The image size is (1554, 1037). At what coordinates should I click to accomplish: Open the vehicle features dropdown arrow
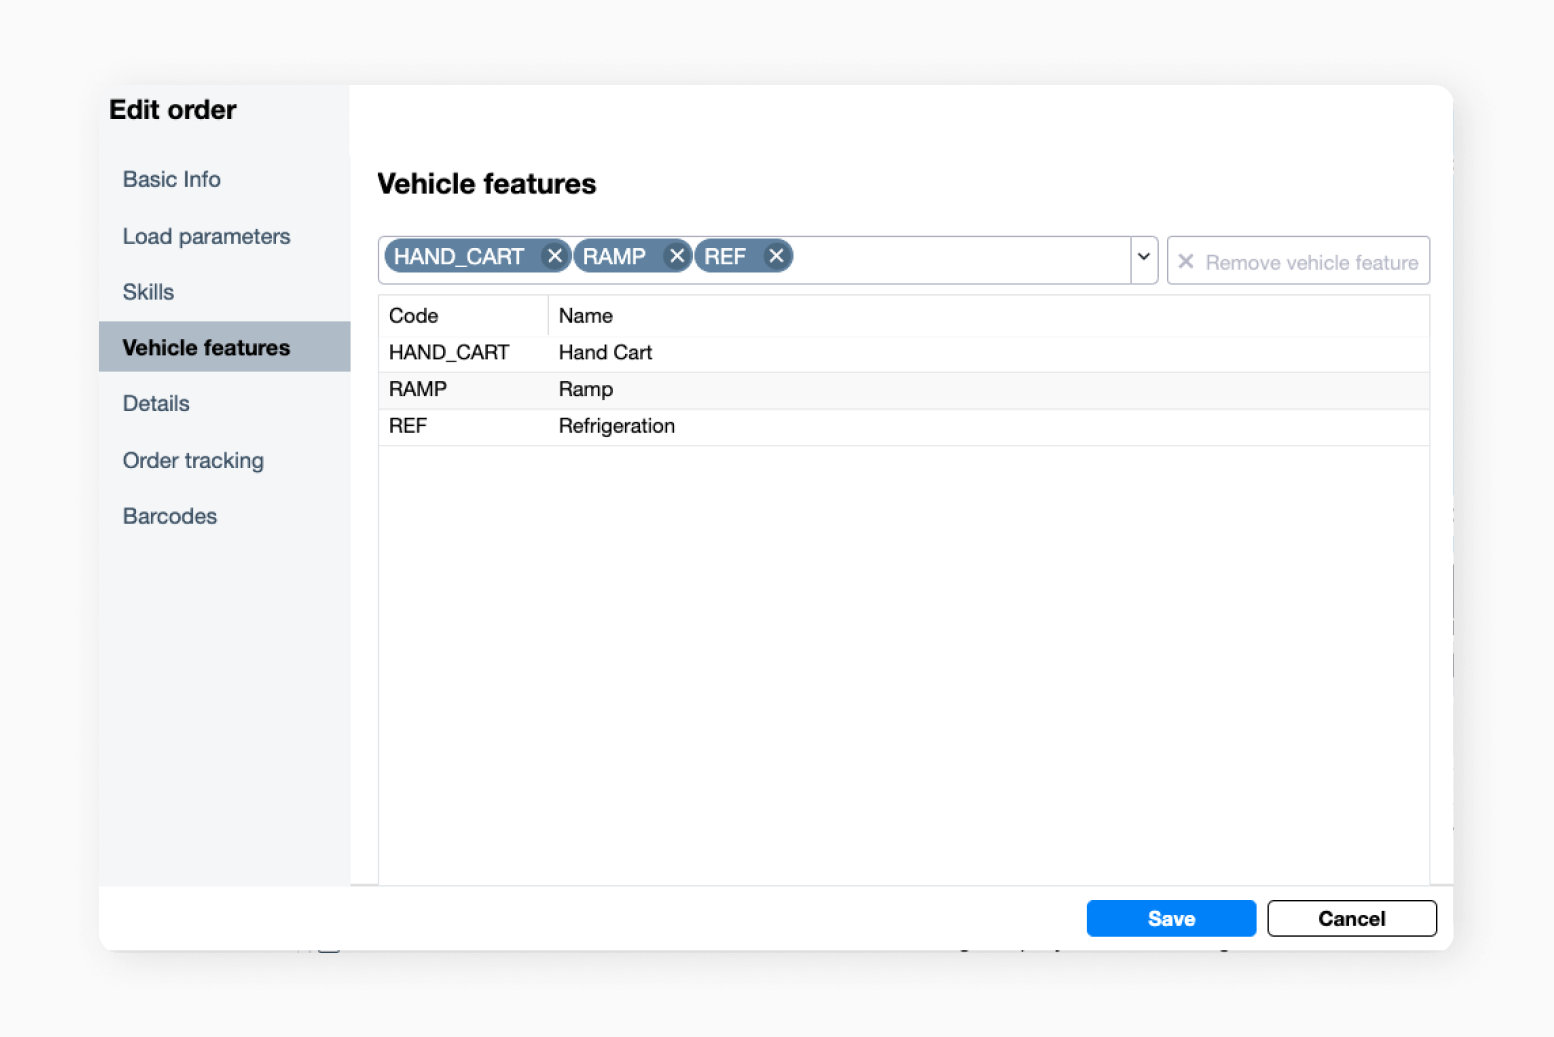1143,259
